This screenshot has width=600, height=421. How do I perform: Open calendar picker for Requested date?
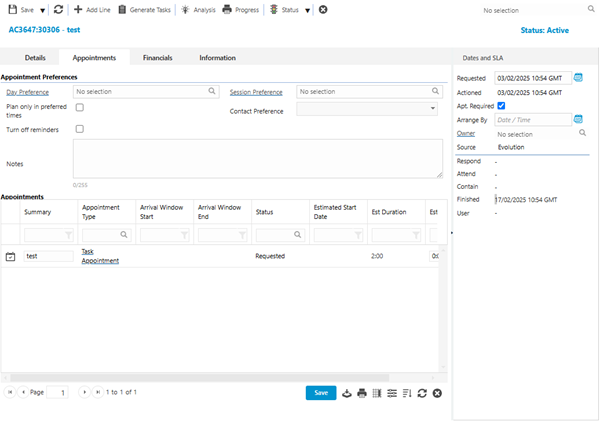[579, 78]
